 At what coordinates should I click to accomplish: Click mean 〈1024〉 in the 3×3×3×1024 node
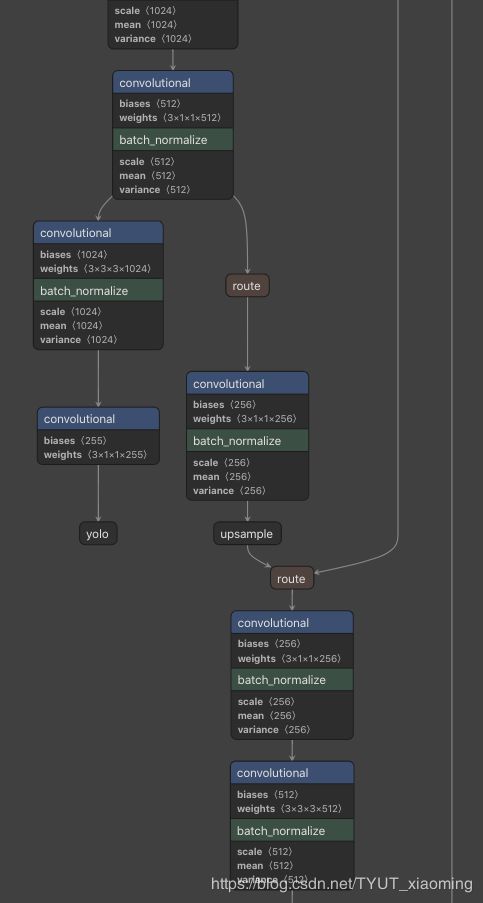(72, 326)
